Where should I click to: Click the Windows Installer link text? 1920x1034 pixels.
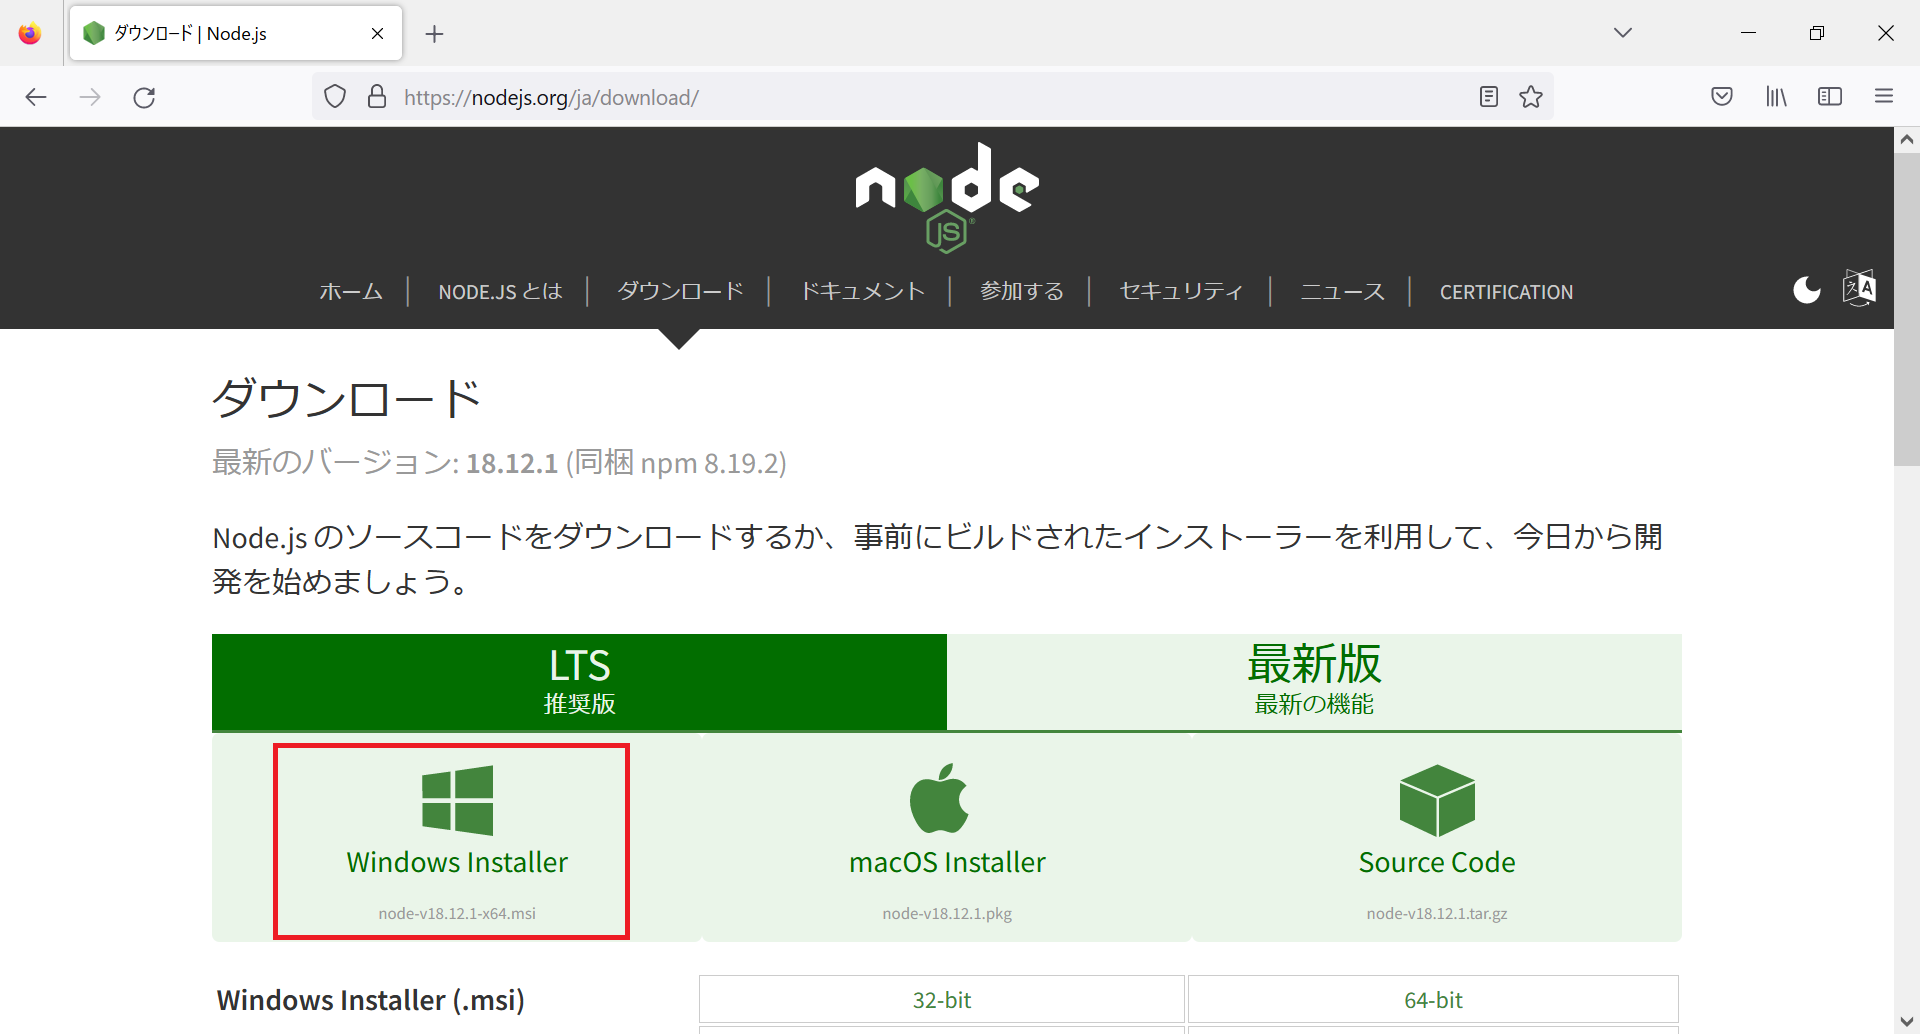(x=457, y=862)
